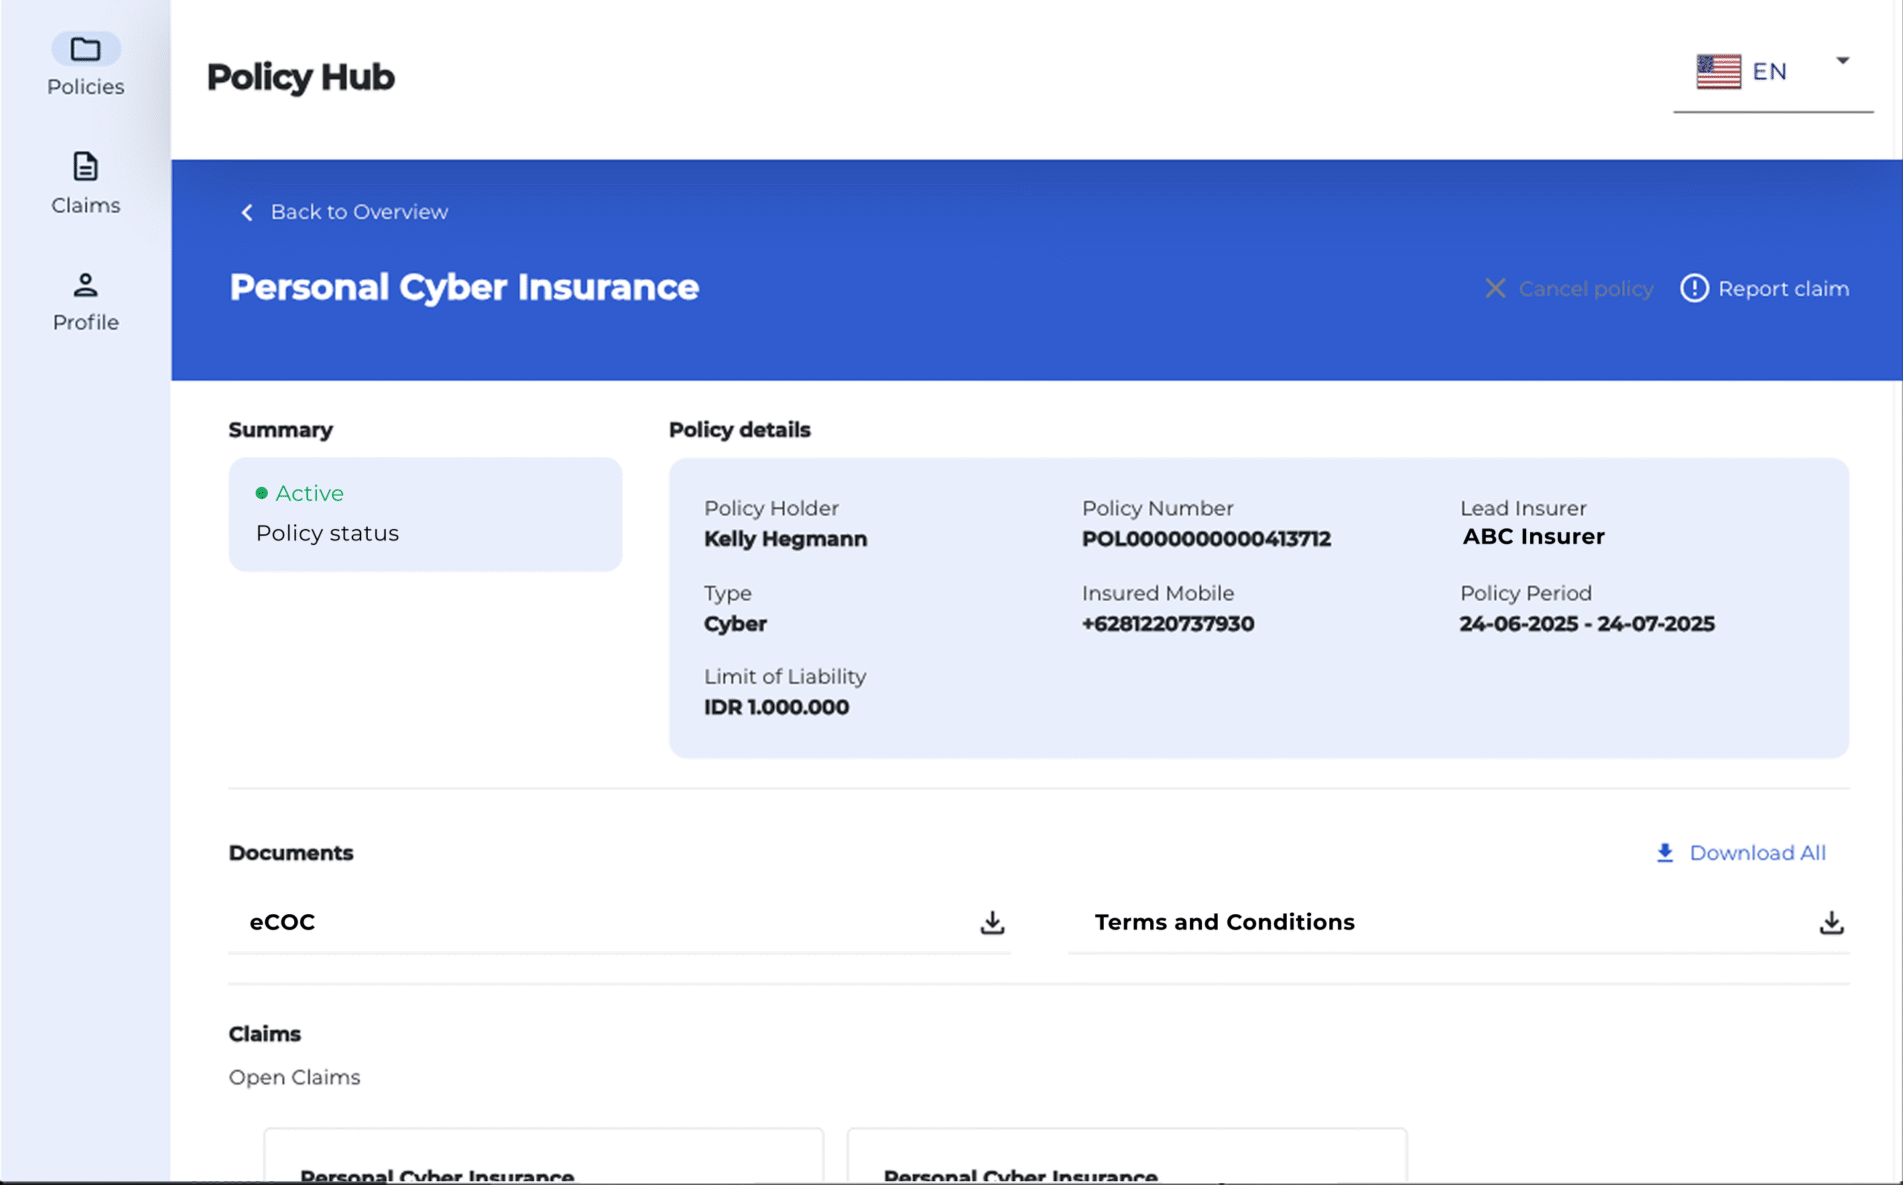
Task: Click the Personal Cyber Insurance heading
Action: 464,288
